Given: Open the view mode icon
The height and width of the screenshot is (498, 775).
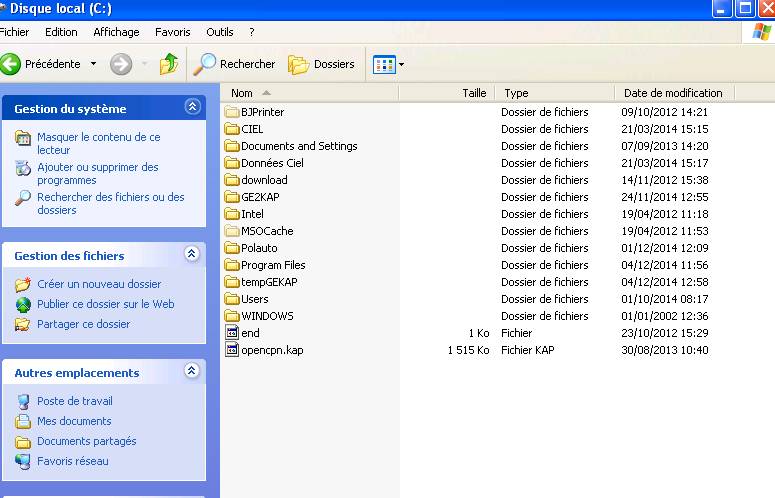Looking at the screenshot, I should [384, 64].
